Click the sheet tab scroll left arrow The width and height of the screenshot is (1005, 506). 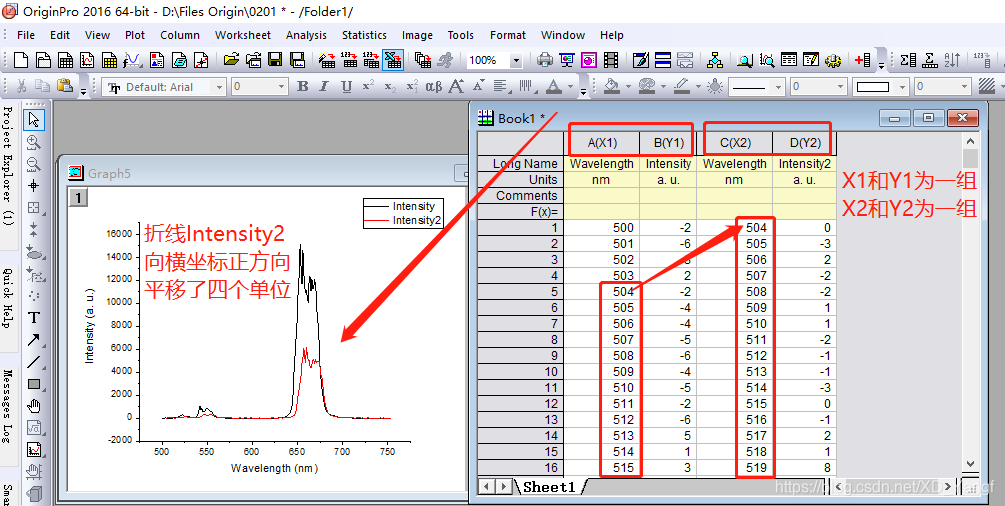487,487
